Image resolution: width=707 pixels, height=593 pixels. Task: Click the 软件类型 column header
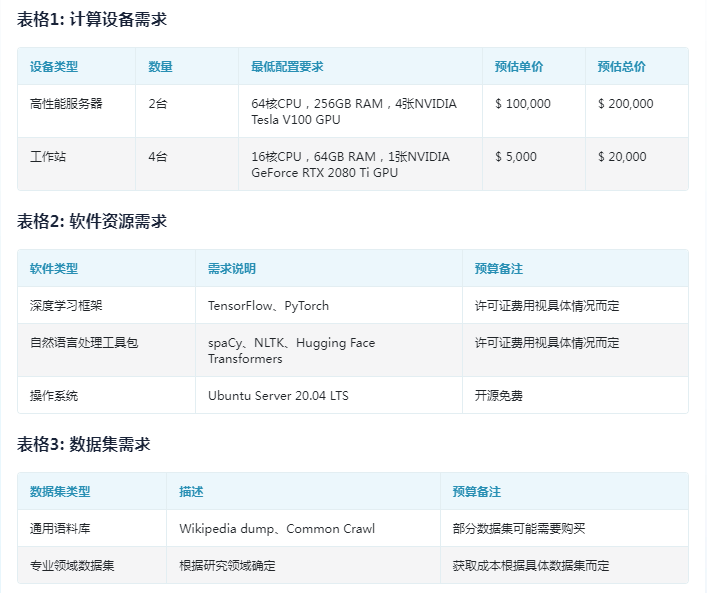click(x=106, y=268)
